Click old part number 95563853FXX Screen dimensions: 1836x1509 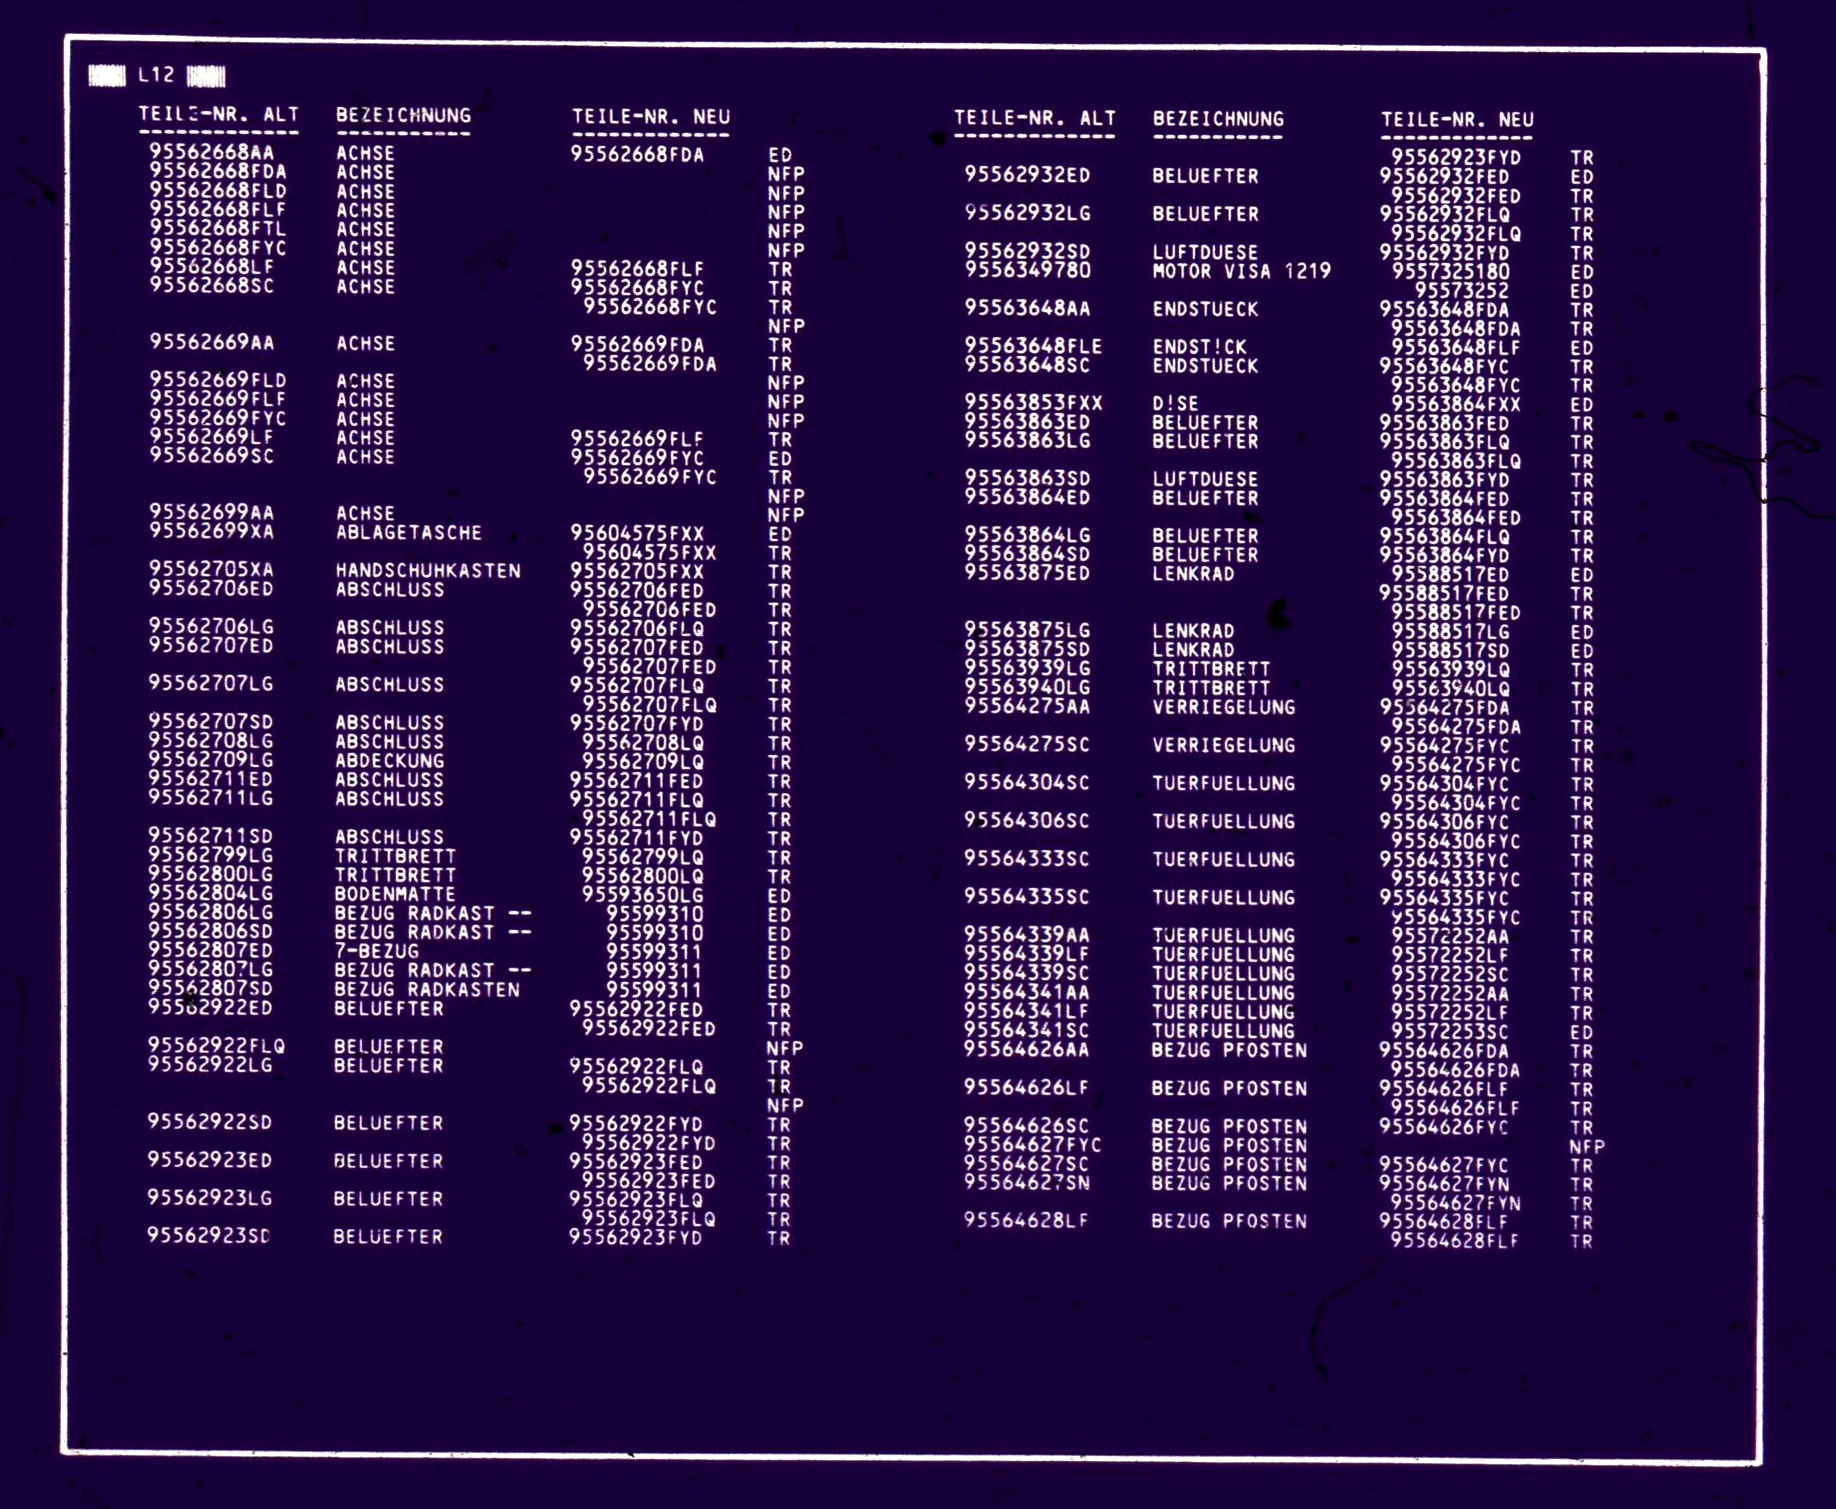pyautogui.click(x=1033, y=403)
